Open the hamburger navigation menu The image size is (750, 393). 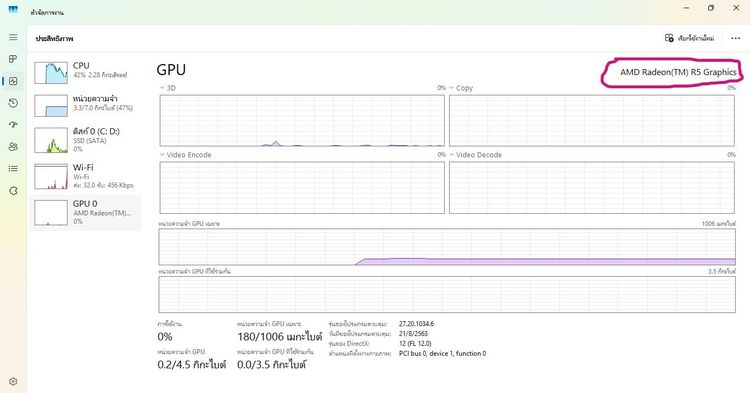pos(13,37)
